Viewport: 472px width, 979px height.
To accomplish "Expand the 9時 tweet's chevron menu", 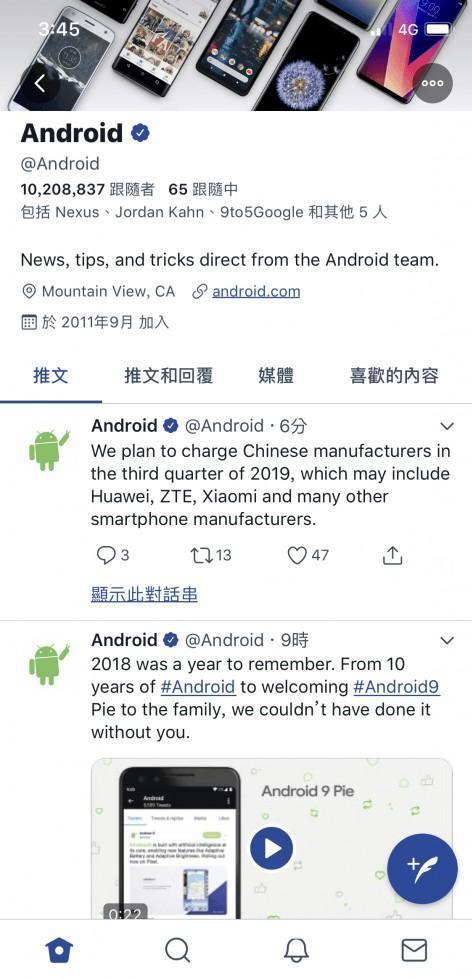I will pyautogui.click(x=447, y=641).
